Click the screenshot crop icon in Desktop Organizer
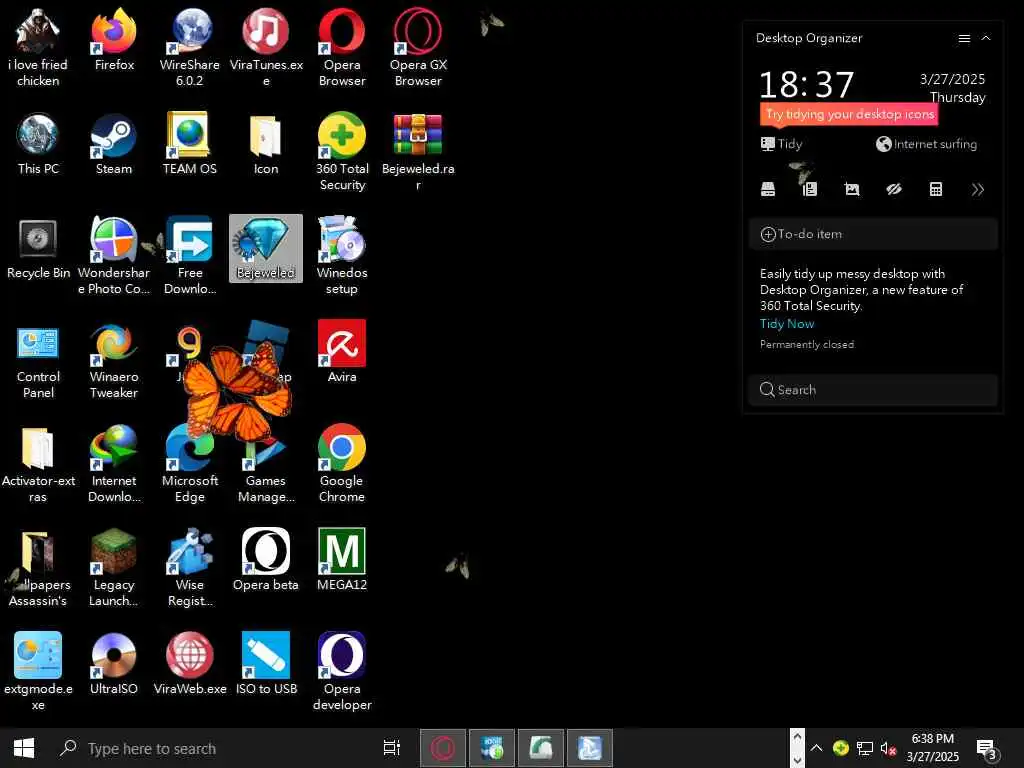The image size is (1024, 768). (852, 189)
